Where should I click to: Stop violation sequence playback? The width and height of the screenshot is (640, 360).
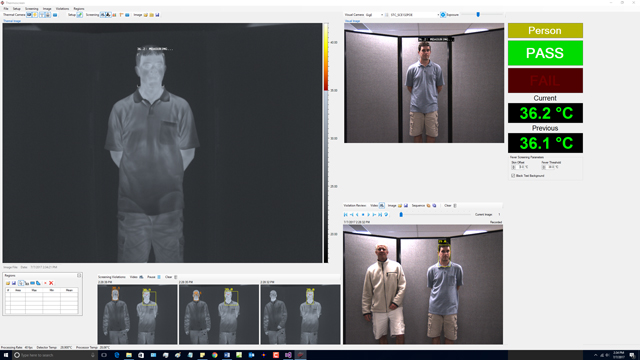click(363, 214)
